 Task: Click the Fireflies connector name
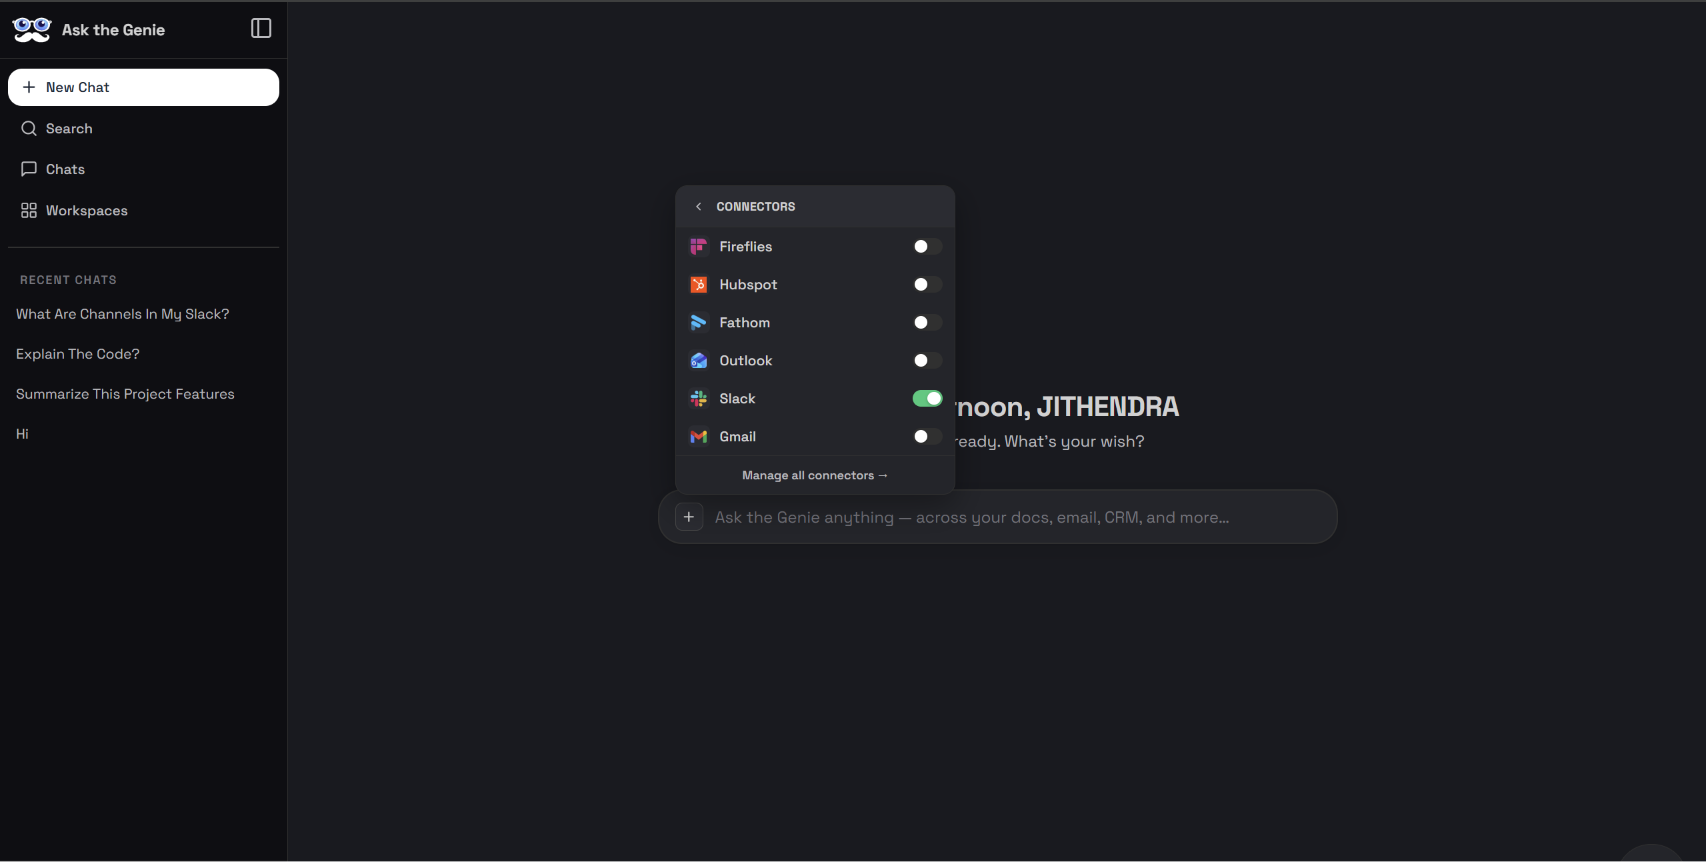tap(746, 247)
